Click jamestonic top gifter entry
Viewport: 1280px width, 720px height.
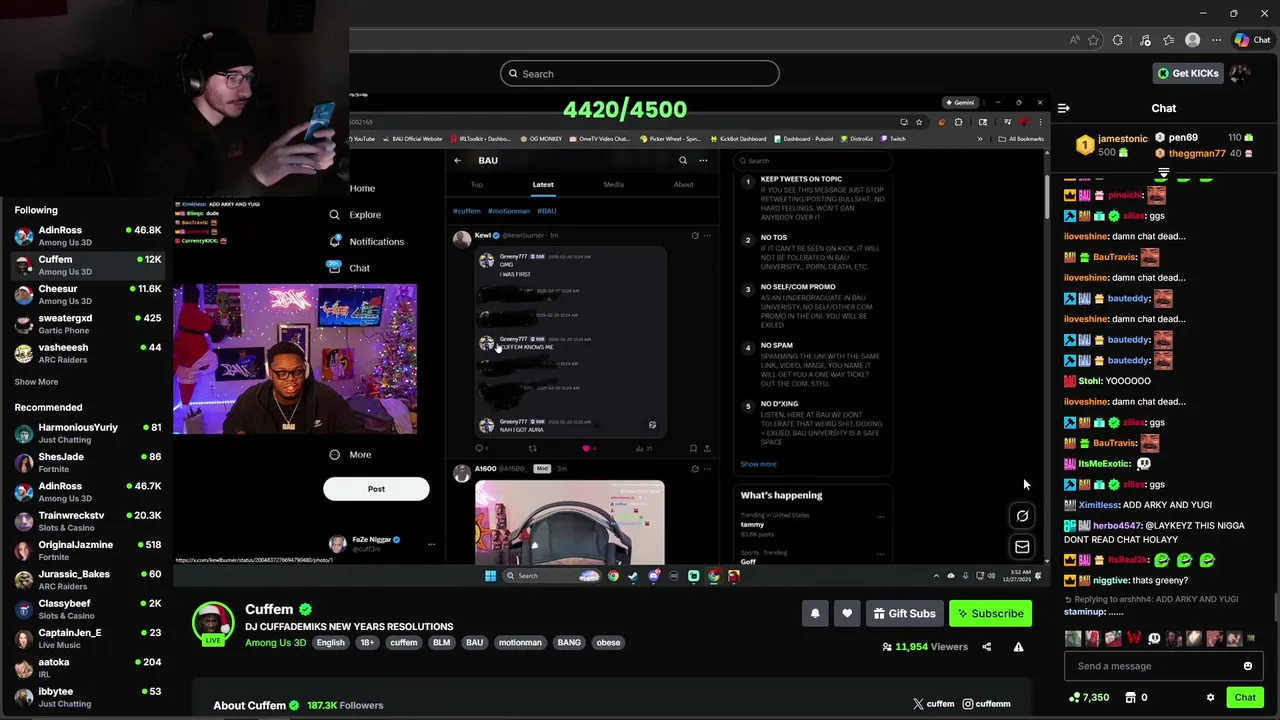(1112, 145)
